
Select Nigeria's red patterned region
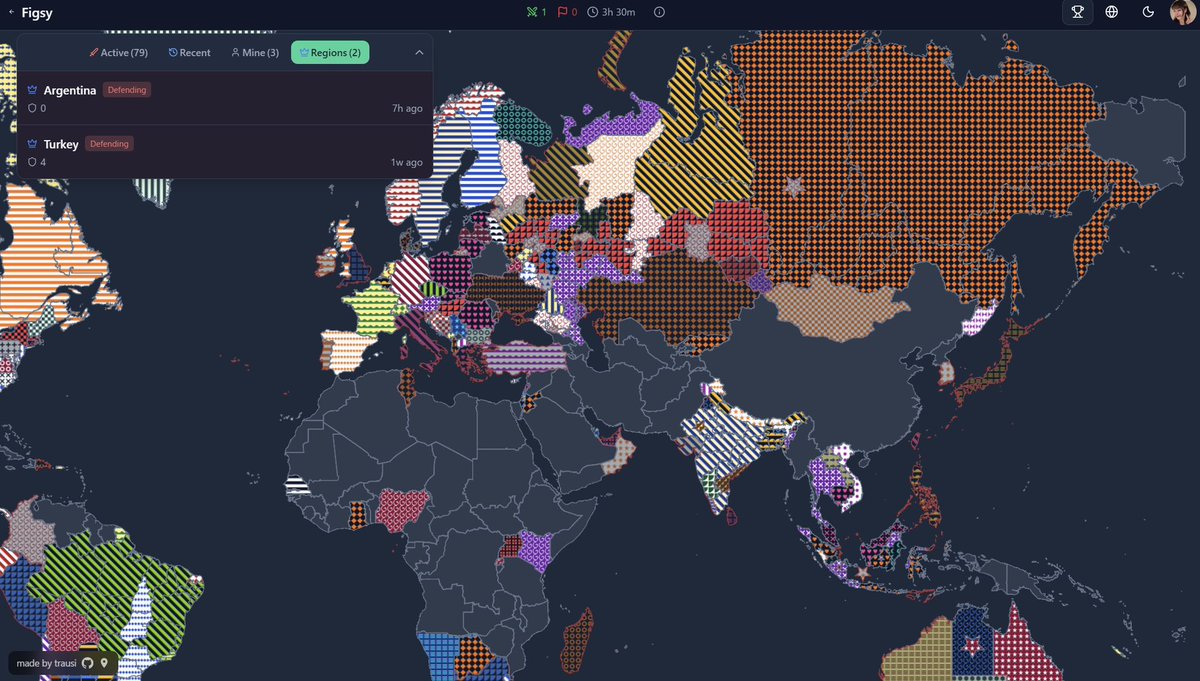coord(400,510)
